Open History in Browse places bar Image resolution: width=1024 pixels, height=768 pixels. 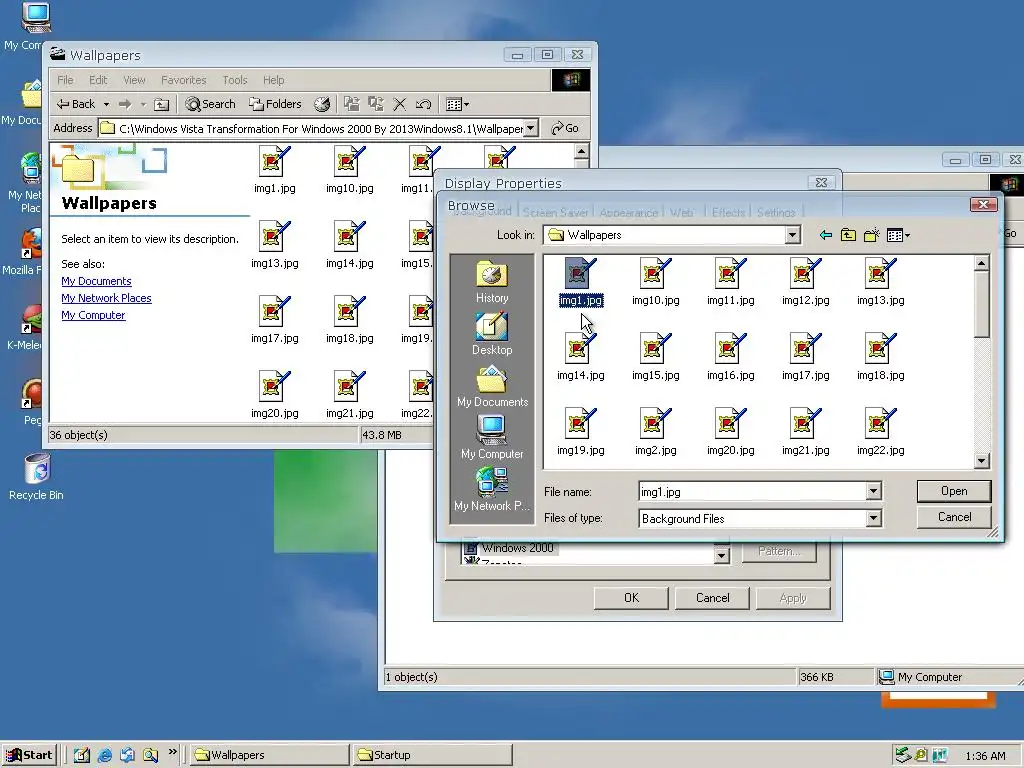point(492,282)
